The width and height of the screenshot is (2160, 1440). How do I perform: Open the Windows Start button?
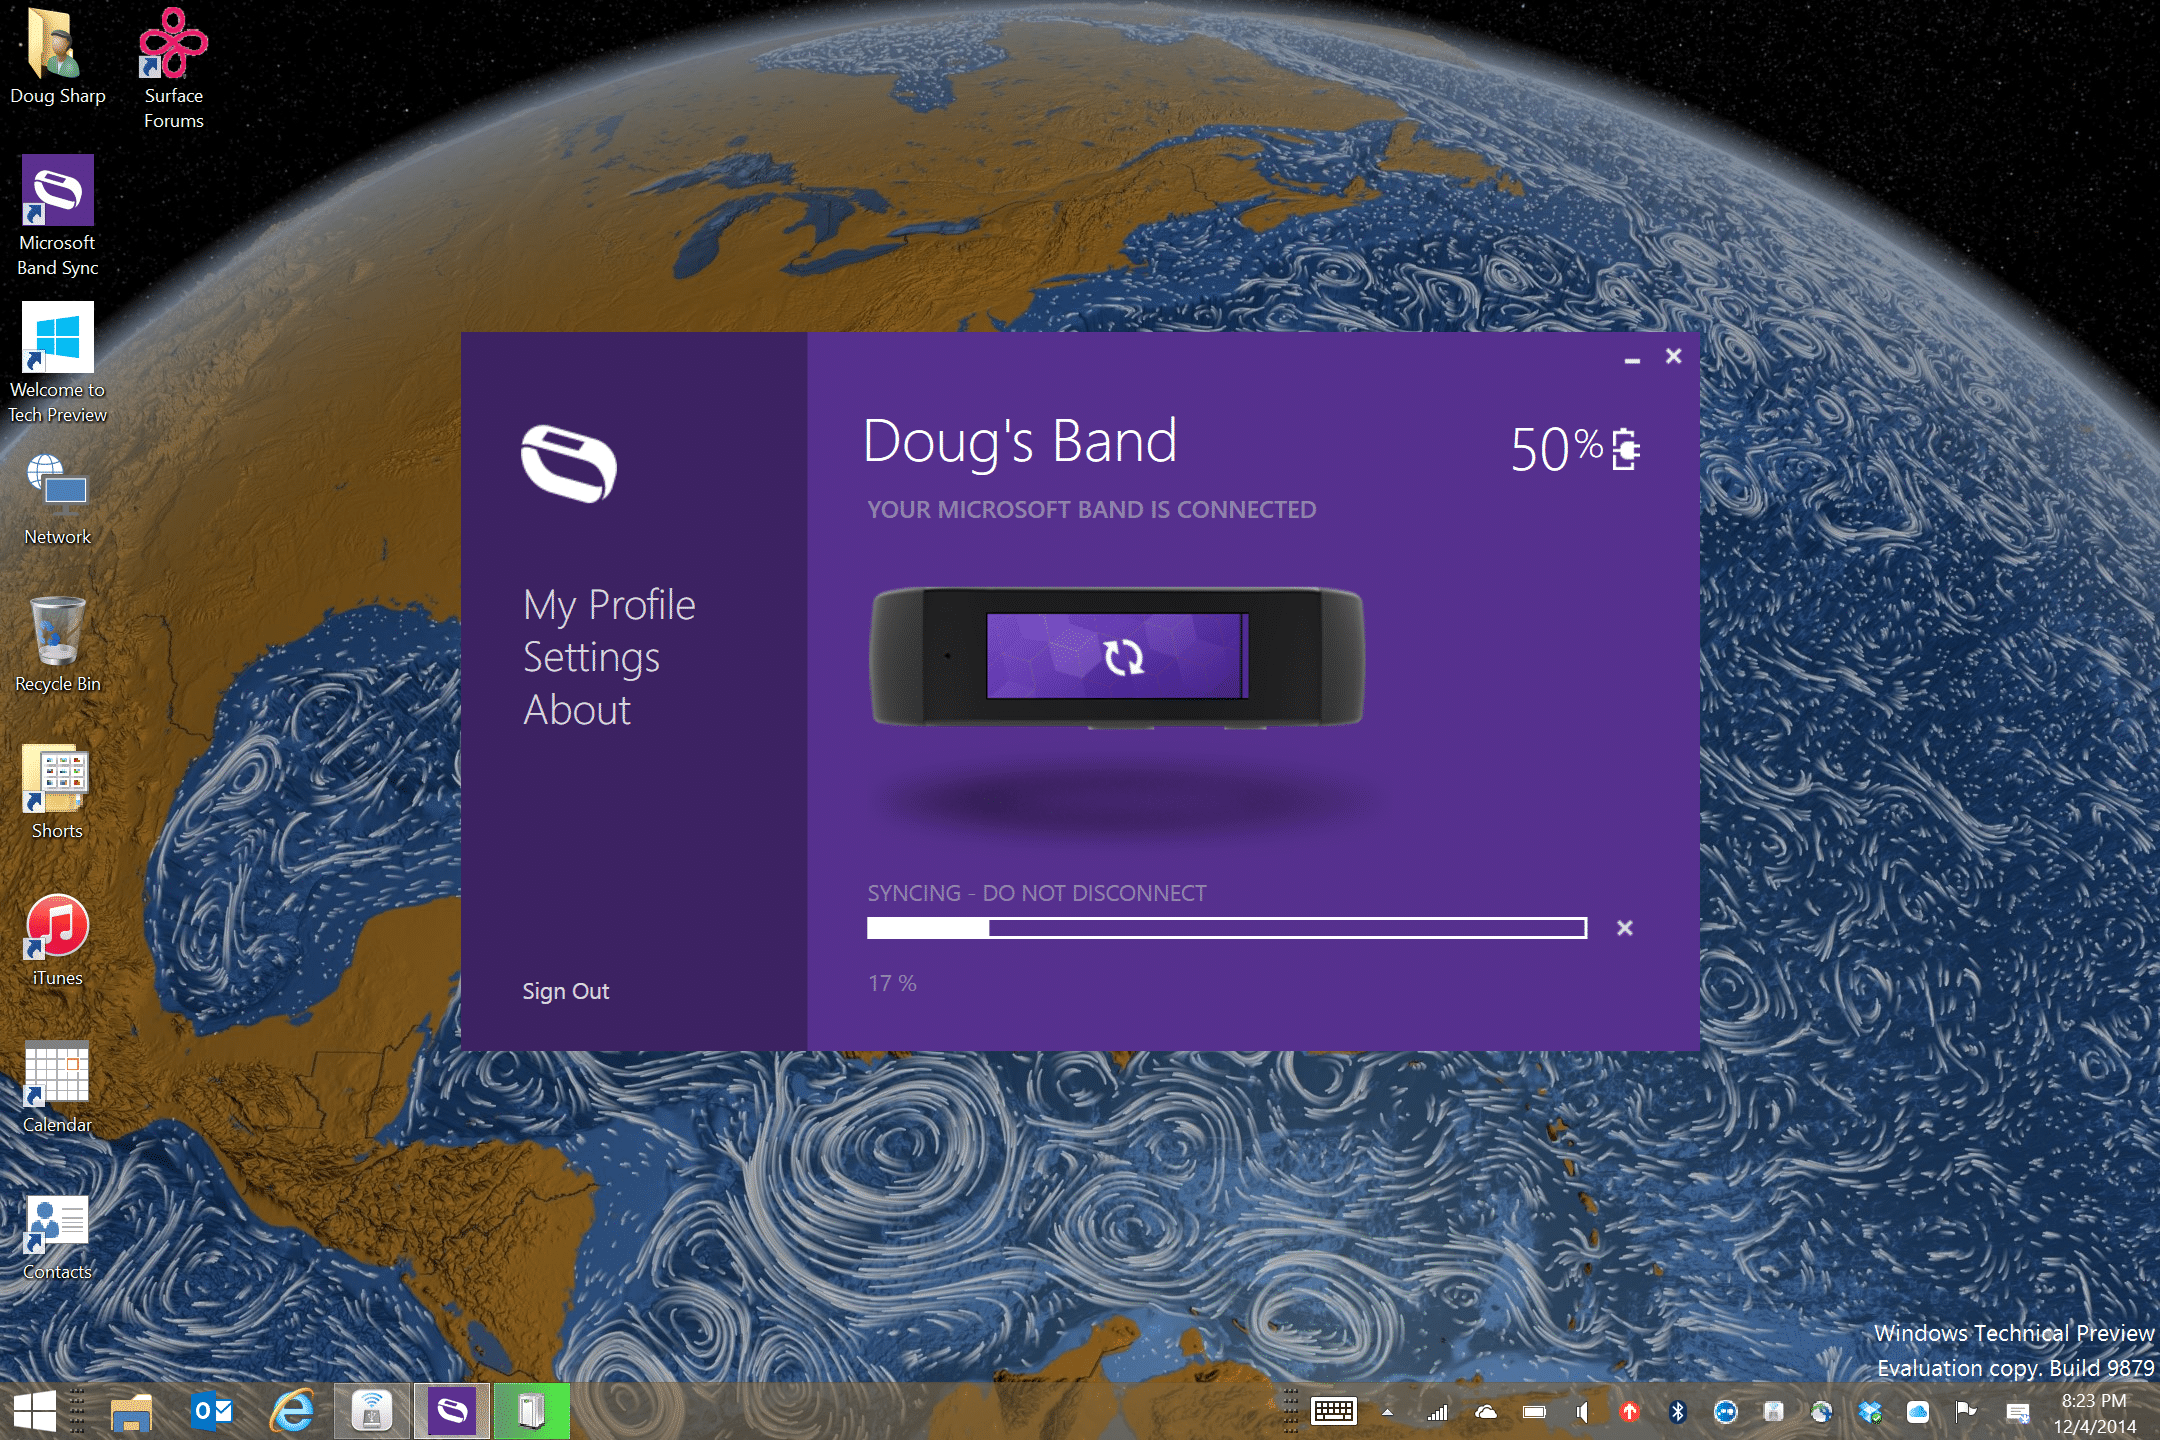click(35, 1412)
